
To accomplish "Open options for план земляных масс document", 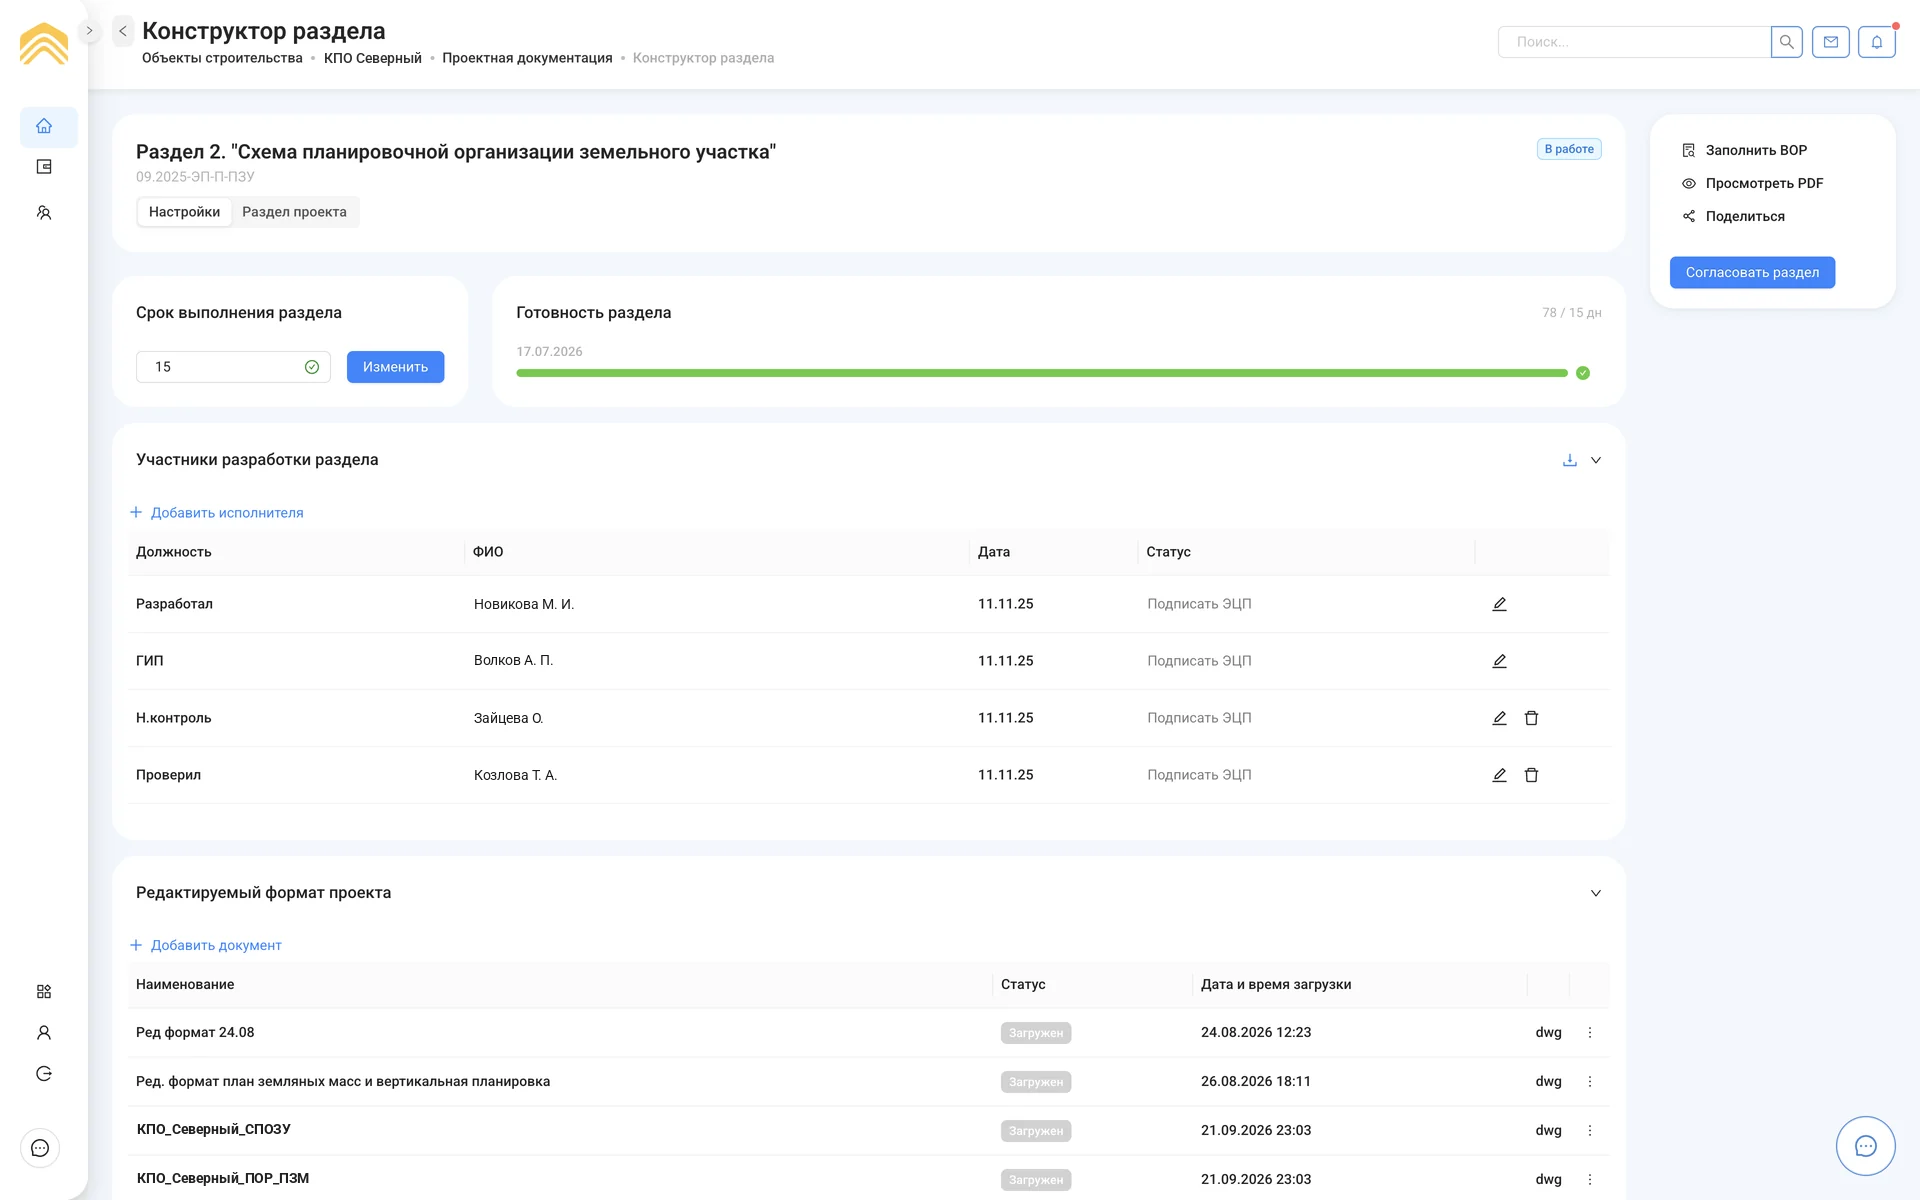I will coord(1590,1081).
